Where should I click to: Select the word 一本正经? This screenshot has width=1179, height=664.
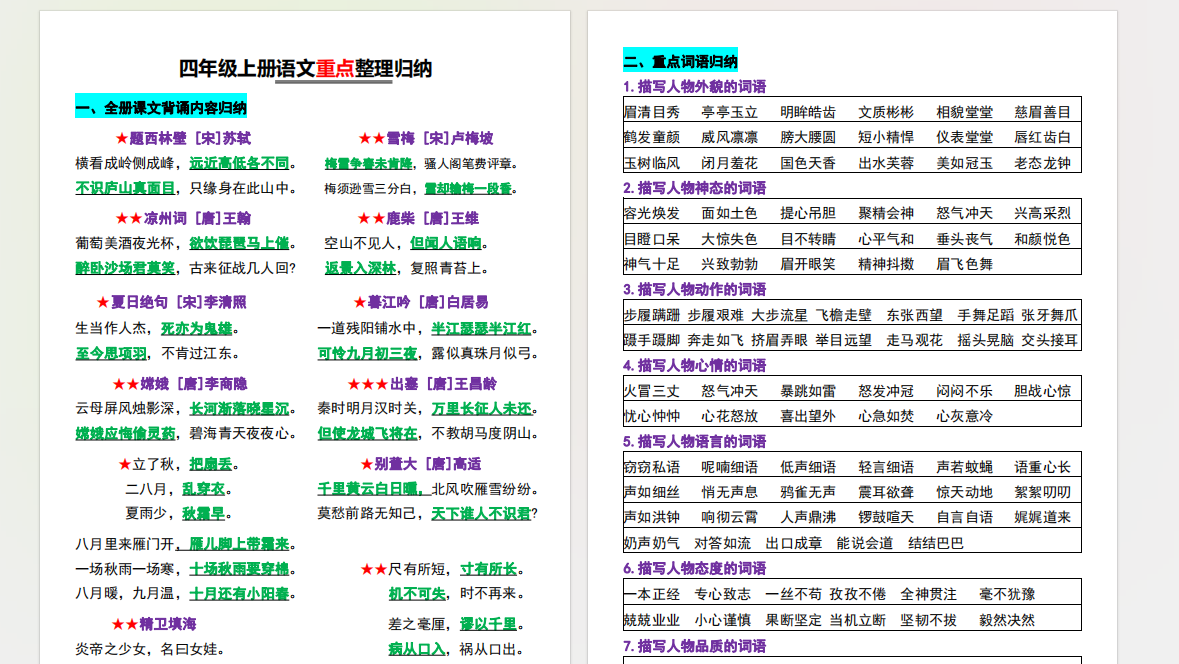652,595
